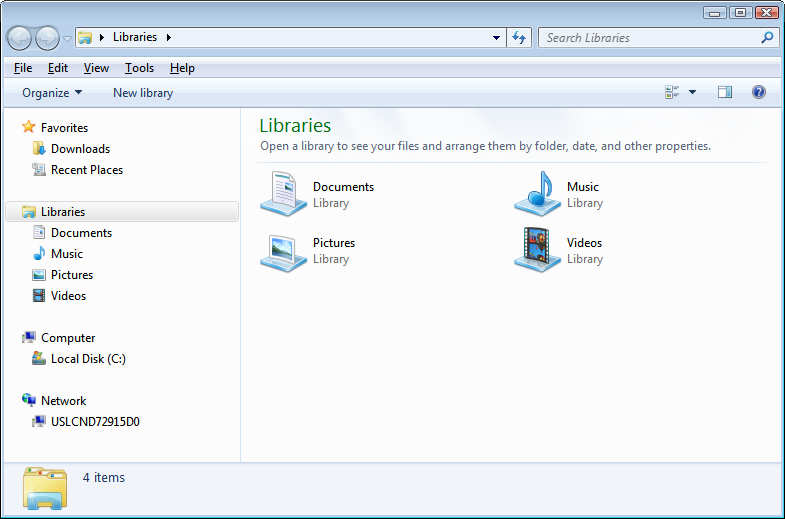Click the Libraries icon in details pane

point(45,488)
